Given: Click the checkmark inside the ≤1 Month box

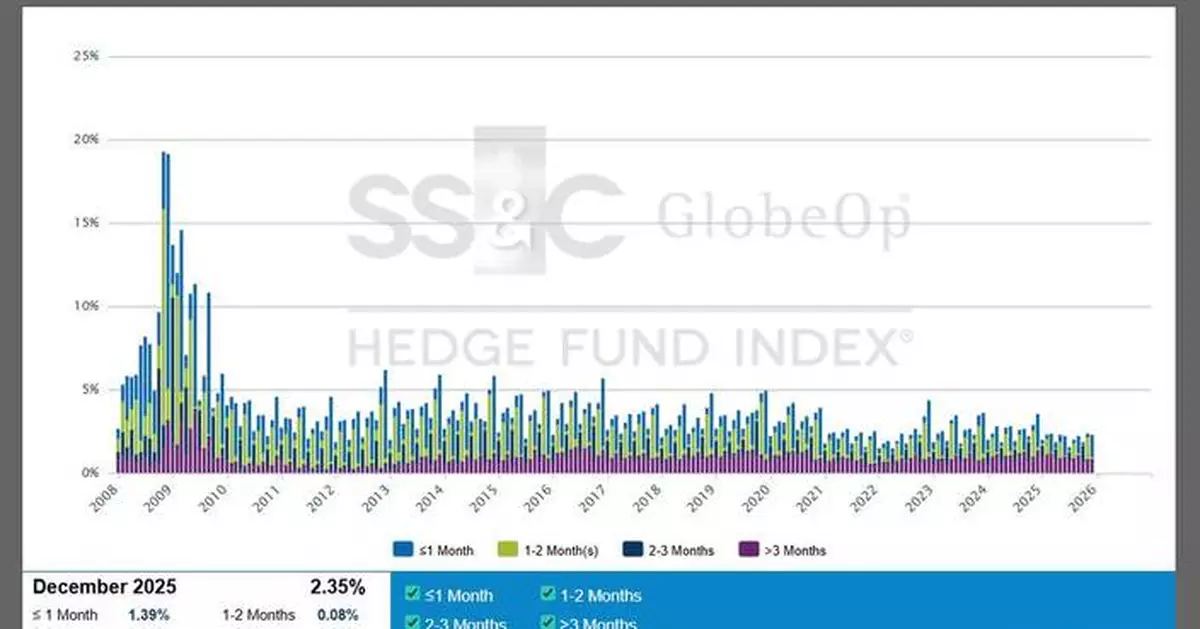Looking at the screenshot, I should [412, 594].
